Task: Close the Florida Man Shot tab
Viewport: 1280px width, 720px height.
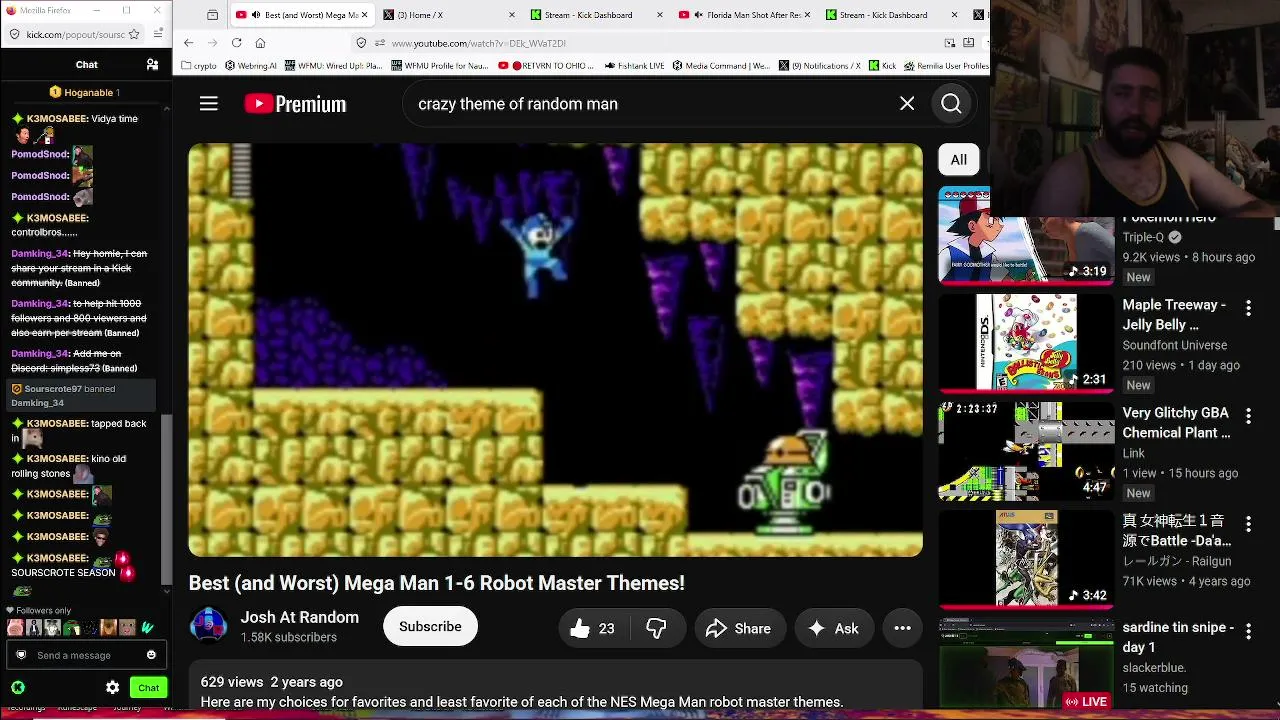Action: tap(808, 15)
